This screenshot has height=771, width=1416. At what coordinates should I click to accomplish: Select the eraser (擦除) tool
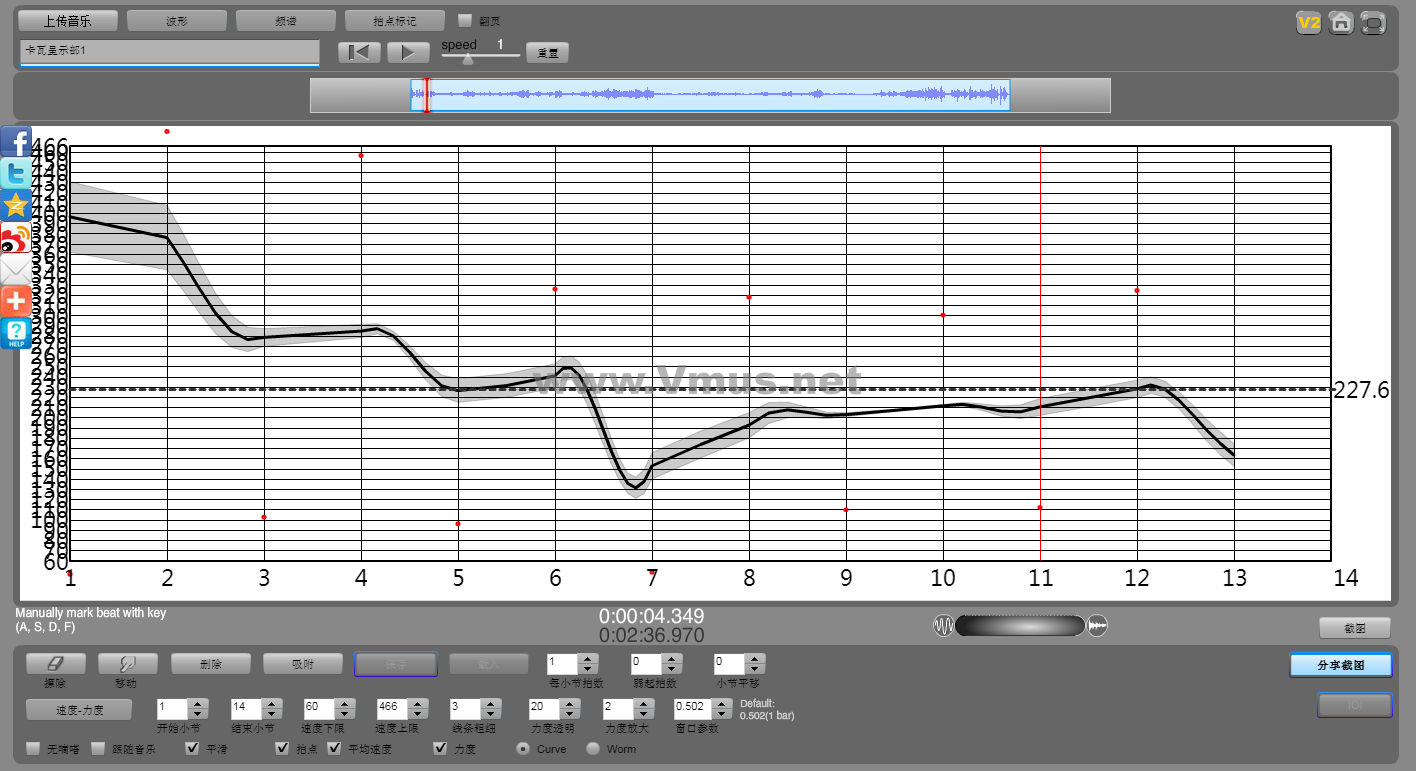pos(55,663)
